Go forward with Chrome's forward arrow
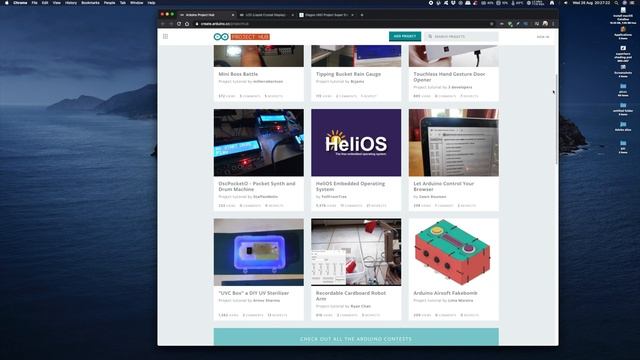The width and height of the screenshot is (640, 360). point(171,24)
